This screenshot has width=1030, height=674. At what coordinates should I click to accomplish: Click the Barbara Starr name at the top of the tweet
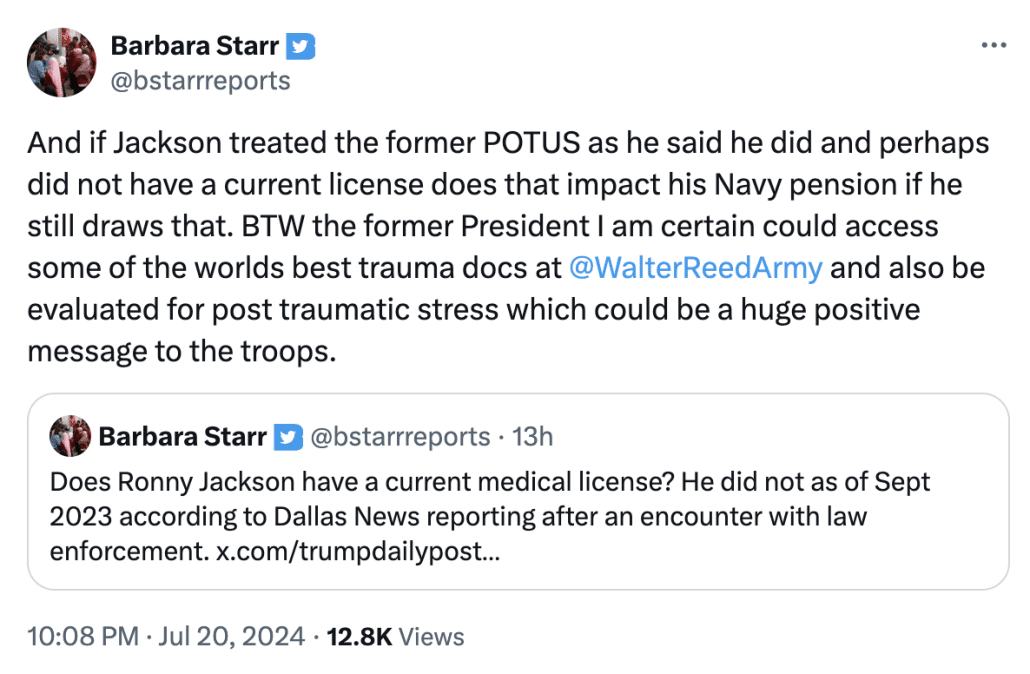194,46
